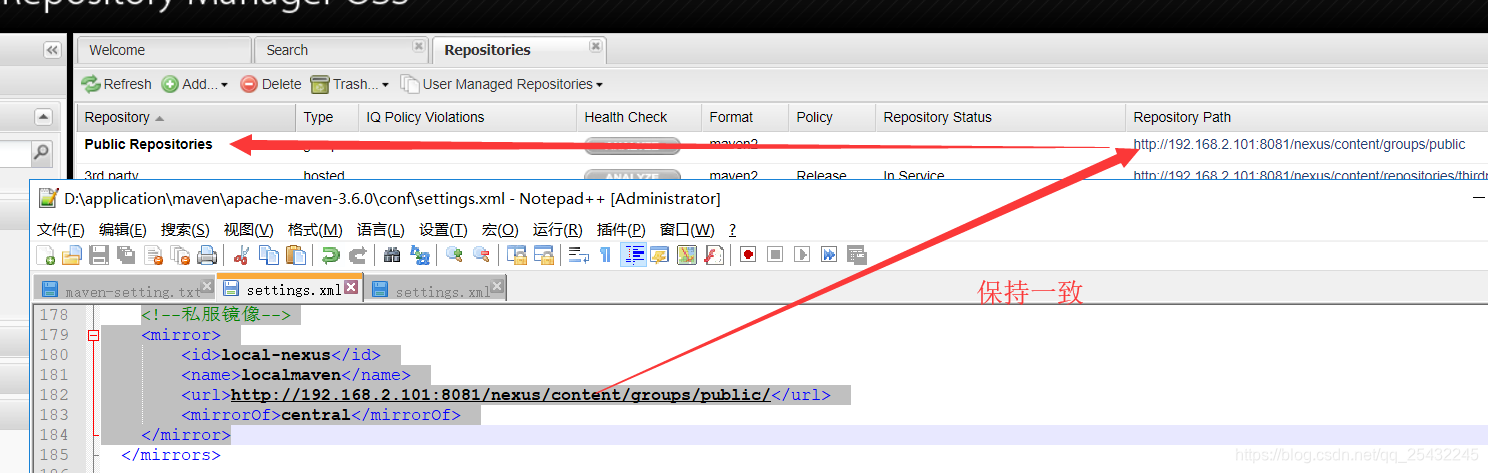Click the macro Playback icon
1488x473 pixels.
pyautogui.click(x=802, y=255)
